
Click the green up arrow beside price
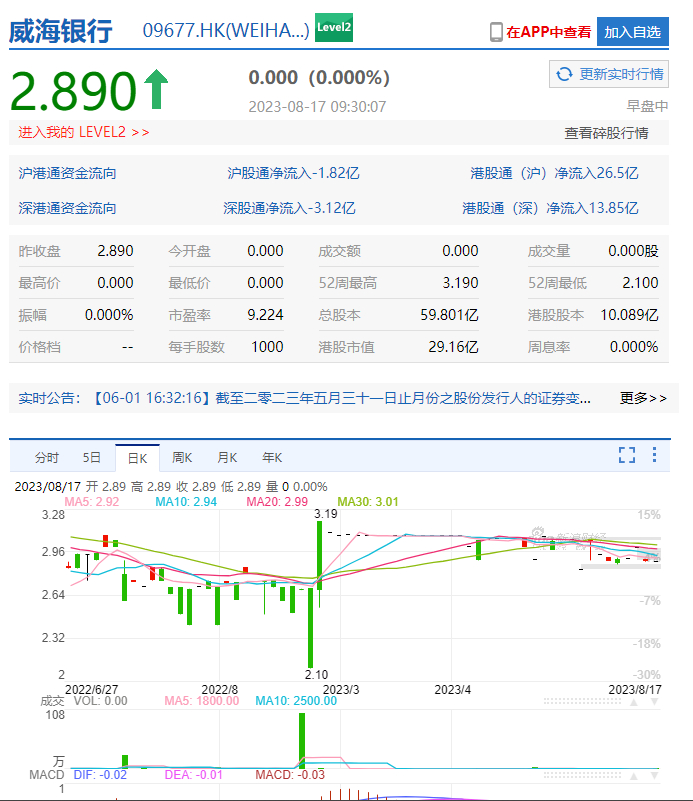point(156,89)
